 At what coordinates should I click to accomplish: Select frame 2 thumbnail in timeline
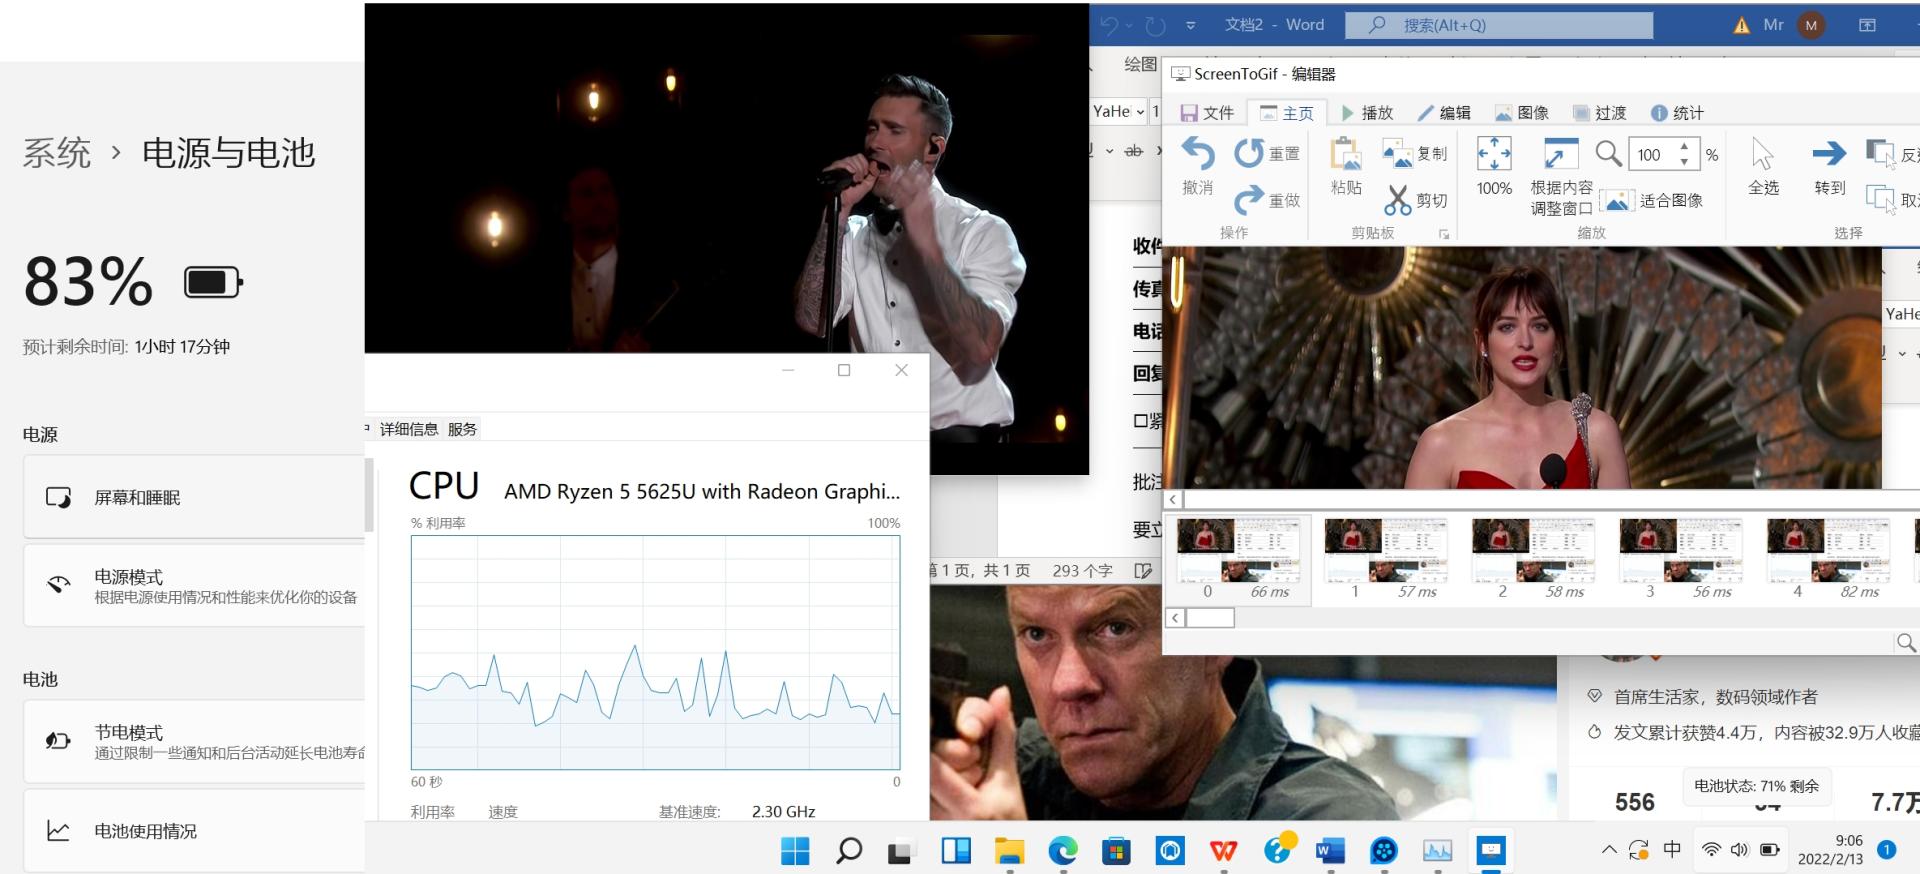tap(1532, 551)
